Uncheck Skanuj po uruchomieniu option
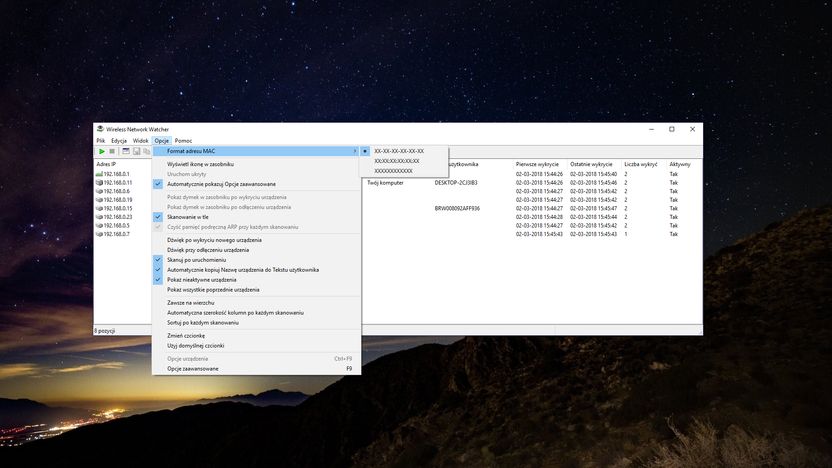Screen dimensions: 832x468 256,260
